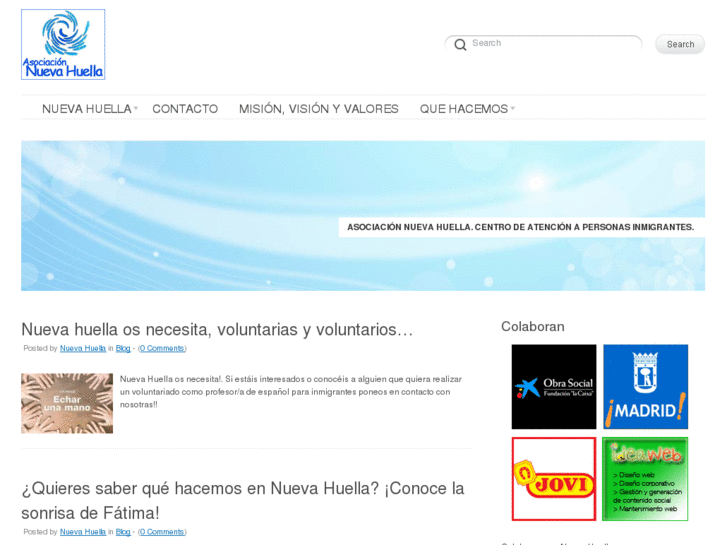Click the Asociación Nueva Huella logo
This screenshot has height=545, width=727.
63,45
